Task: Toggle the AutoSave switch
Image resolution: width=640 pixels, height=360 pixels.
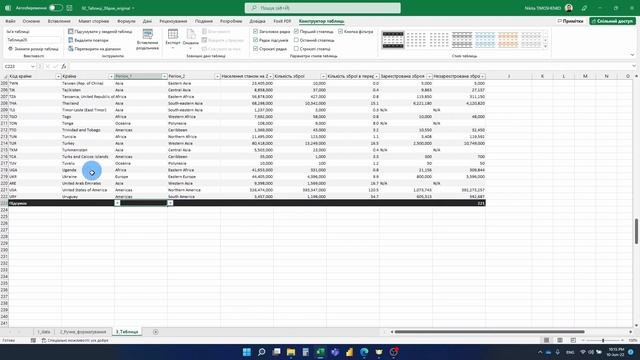Action: tap(56, 8)
